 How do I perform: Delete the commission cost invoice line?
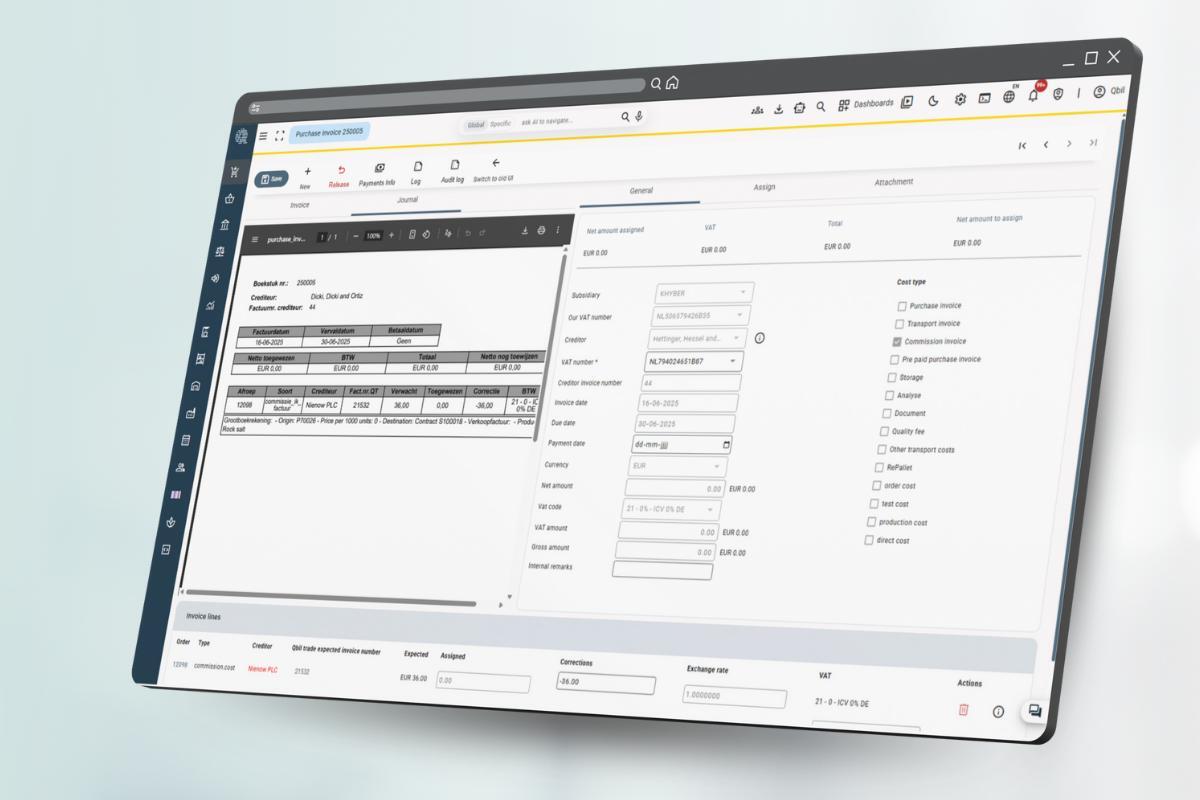pos(964,709)
